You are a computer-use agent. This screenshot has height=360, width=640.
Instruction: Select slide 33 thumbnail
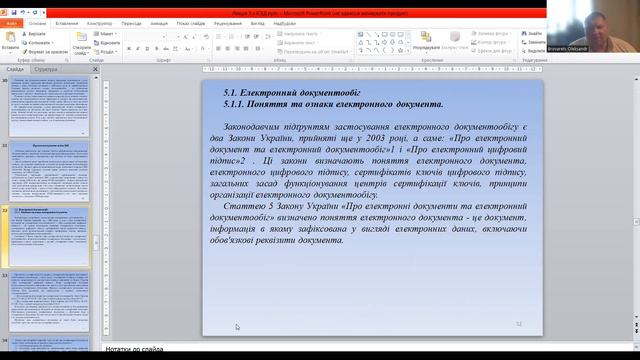(x=49, y=301)
